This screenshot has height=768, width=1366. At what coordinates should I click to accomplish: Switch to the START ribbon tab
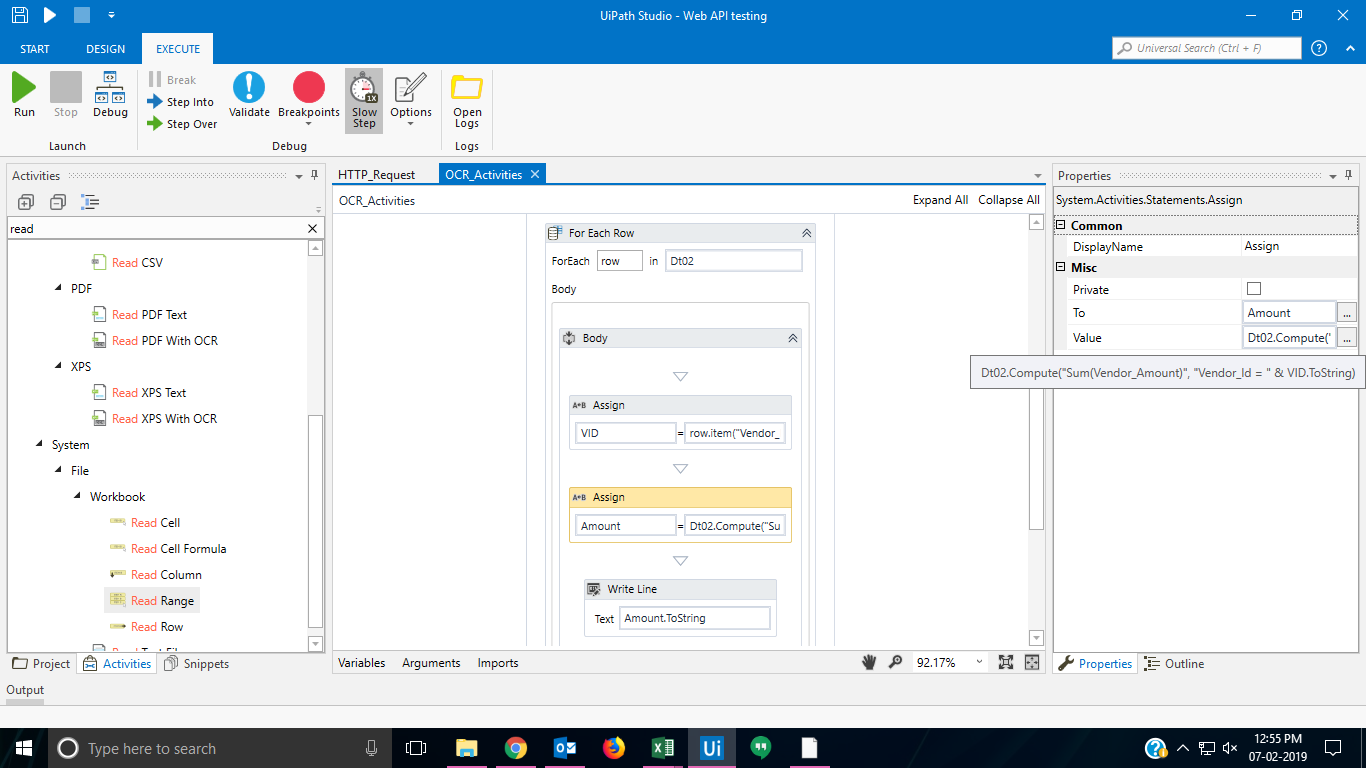35,49
